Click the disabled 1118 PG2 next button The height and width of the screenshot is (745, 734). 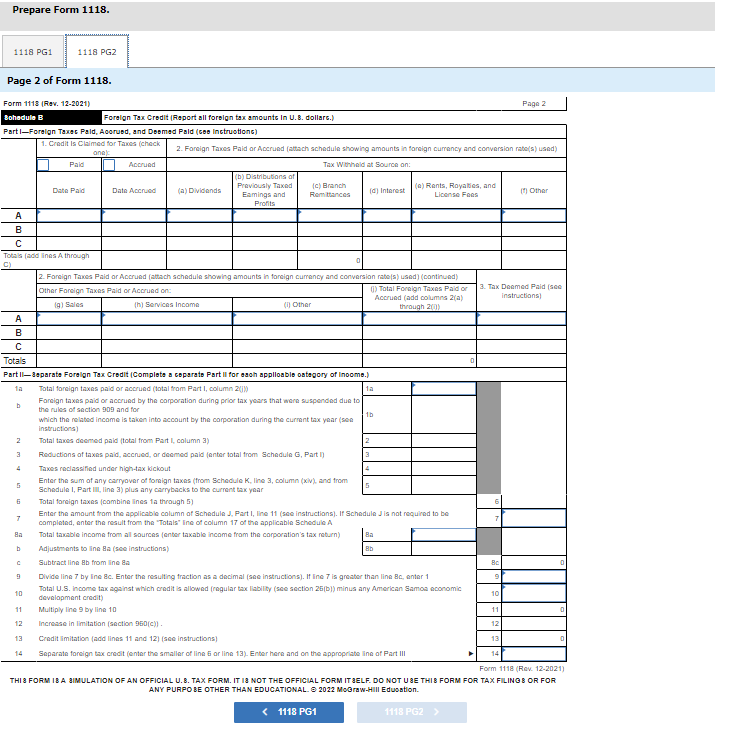pos(412,712)
